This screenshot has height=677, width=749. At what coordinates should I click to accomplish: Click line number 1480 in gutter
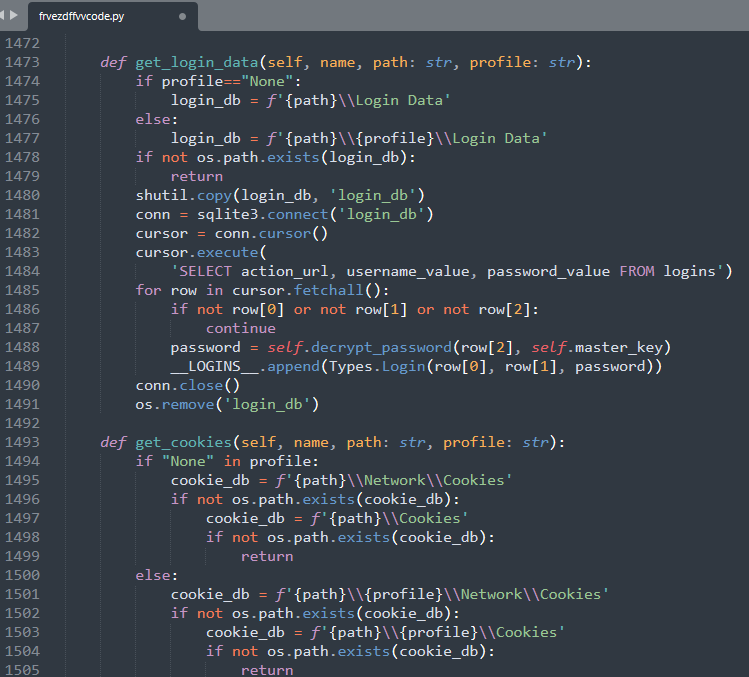point(22,195)
